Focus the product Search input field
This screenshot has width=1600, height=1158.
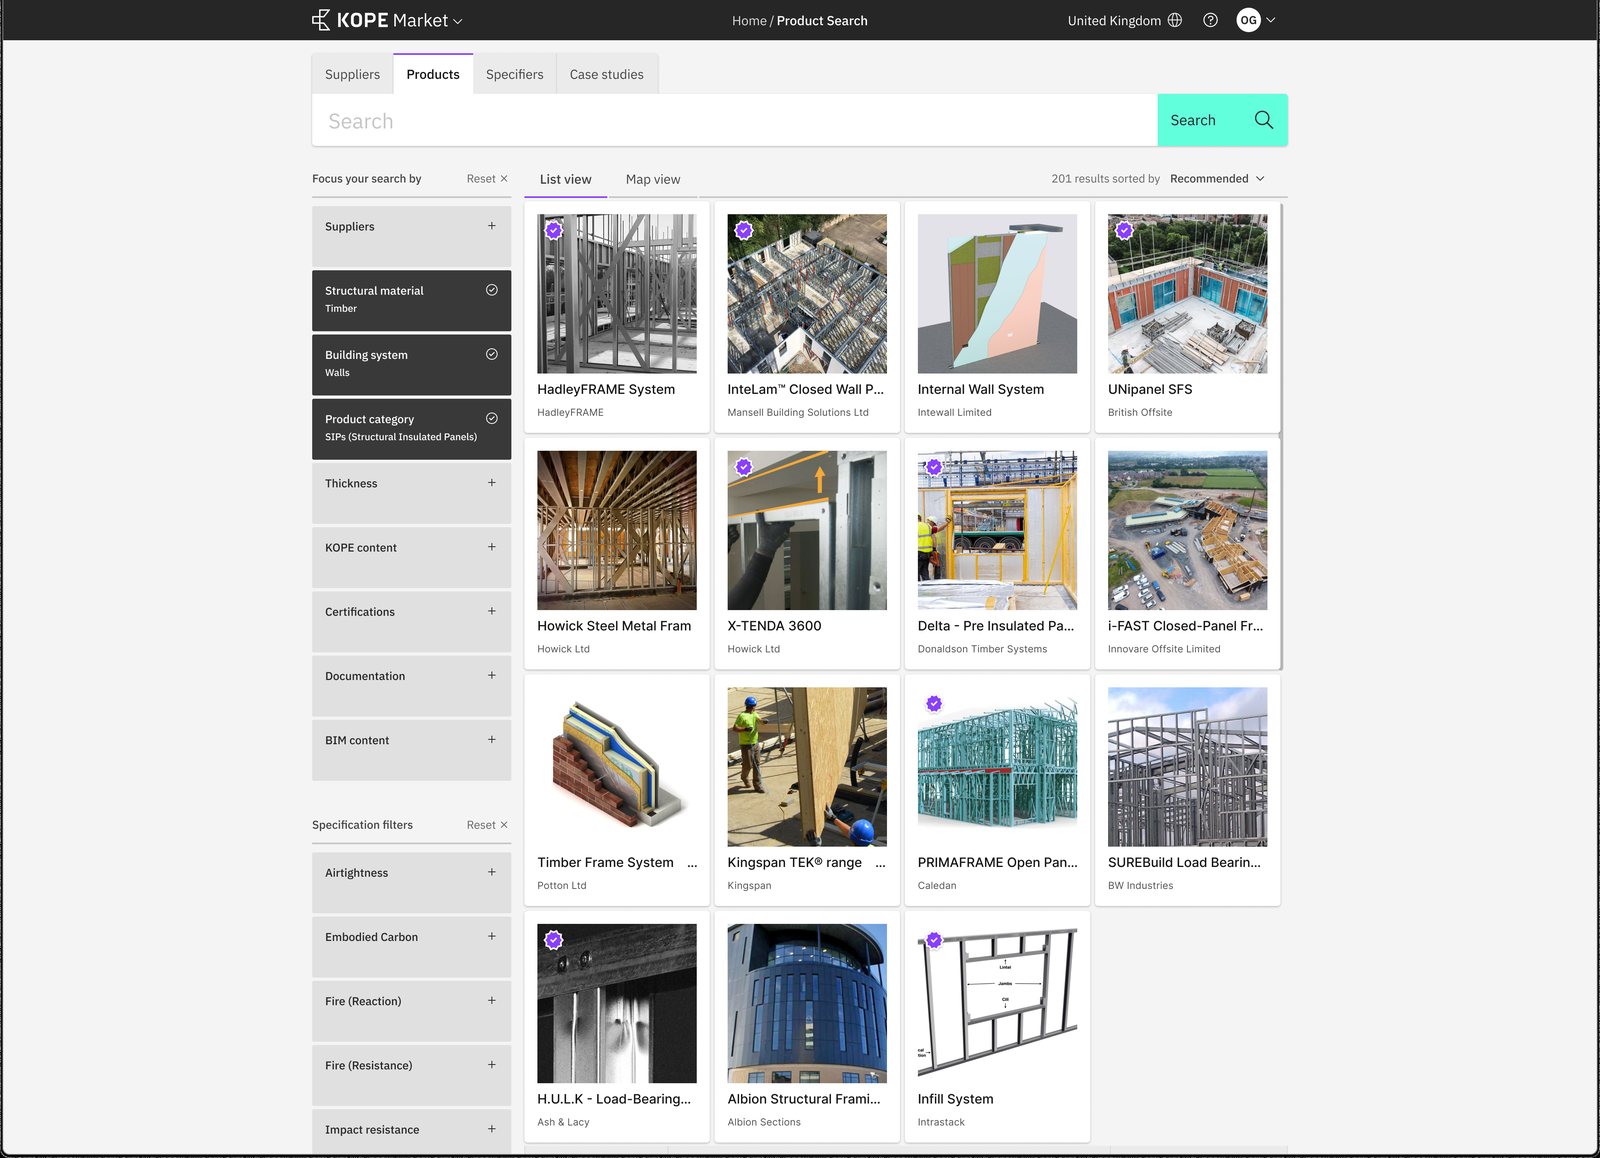click(x=735, y=121)
